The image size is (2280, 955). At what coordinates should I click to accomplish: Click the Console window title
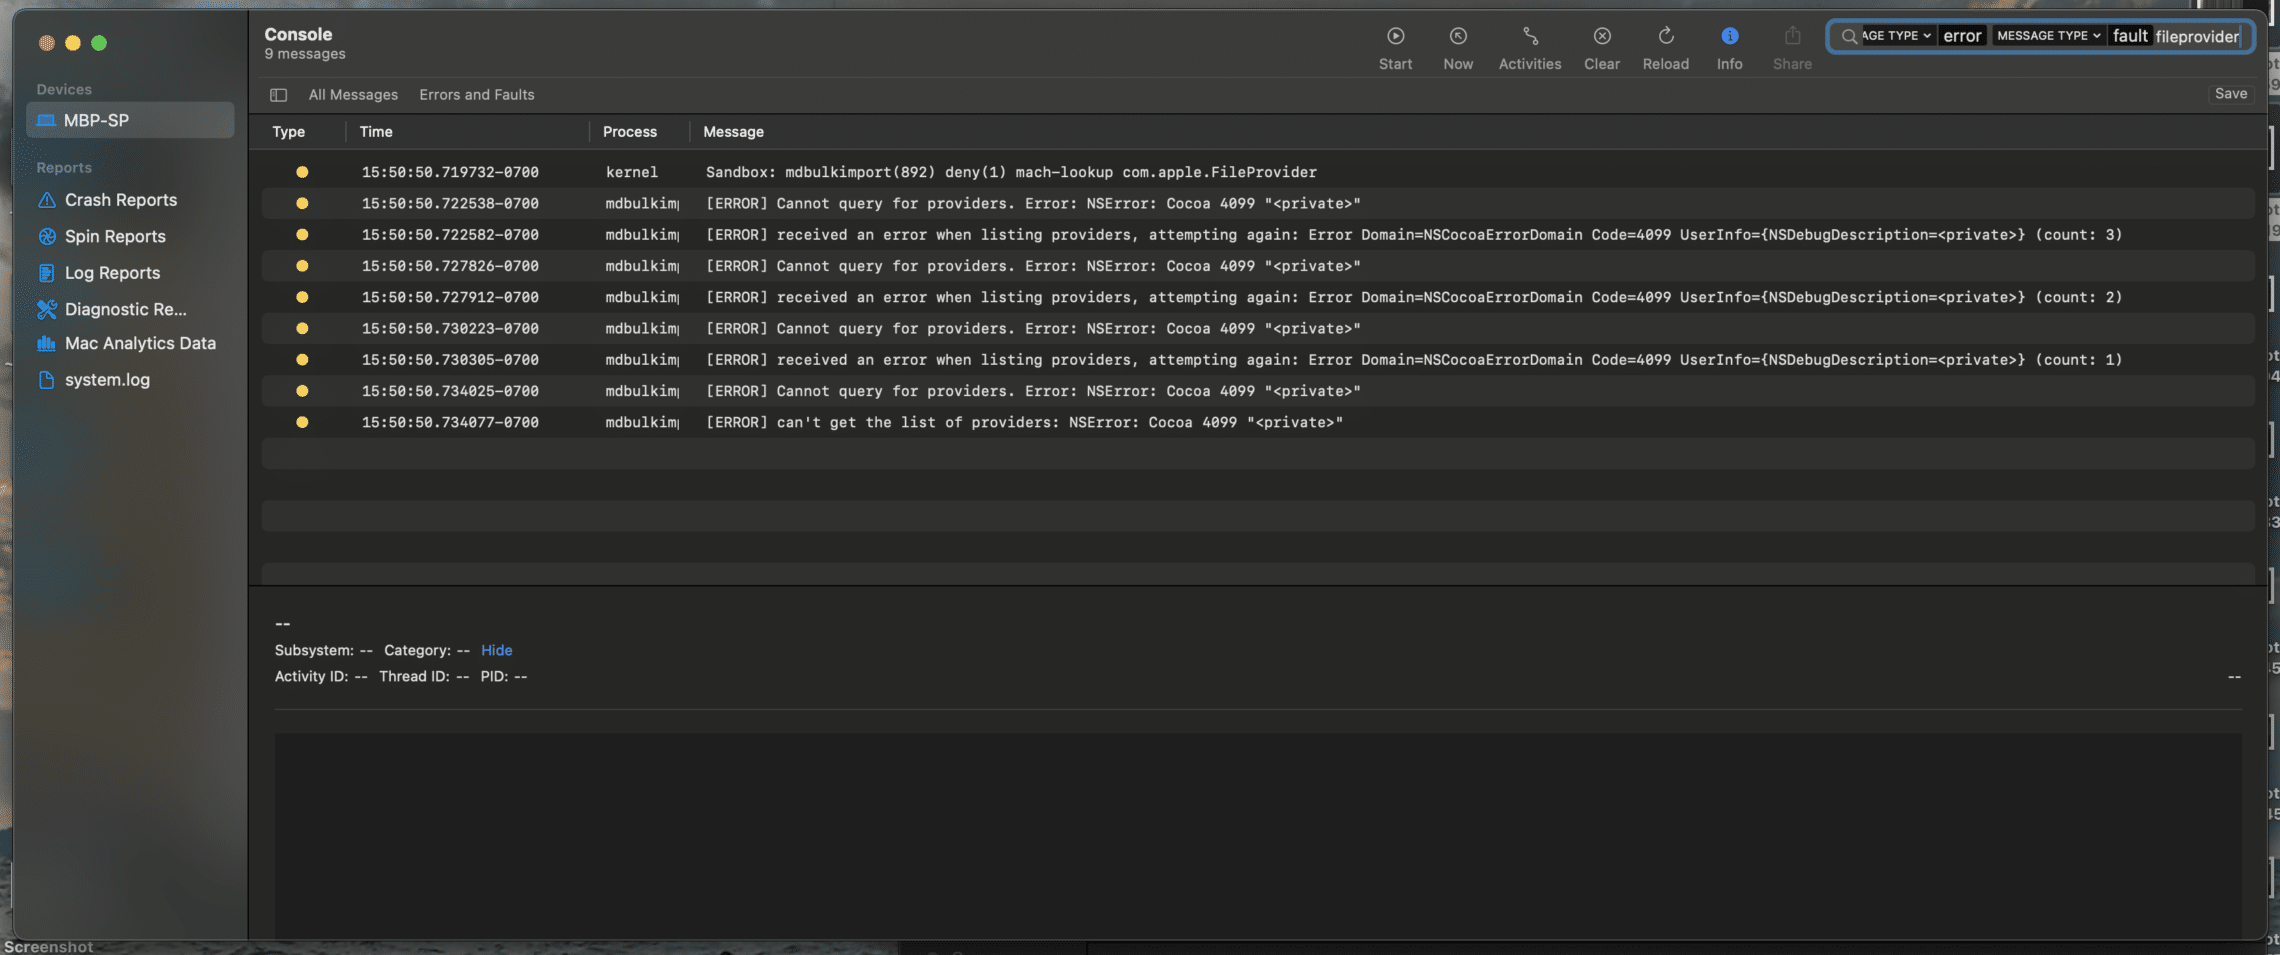(298, 34)
